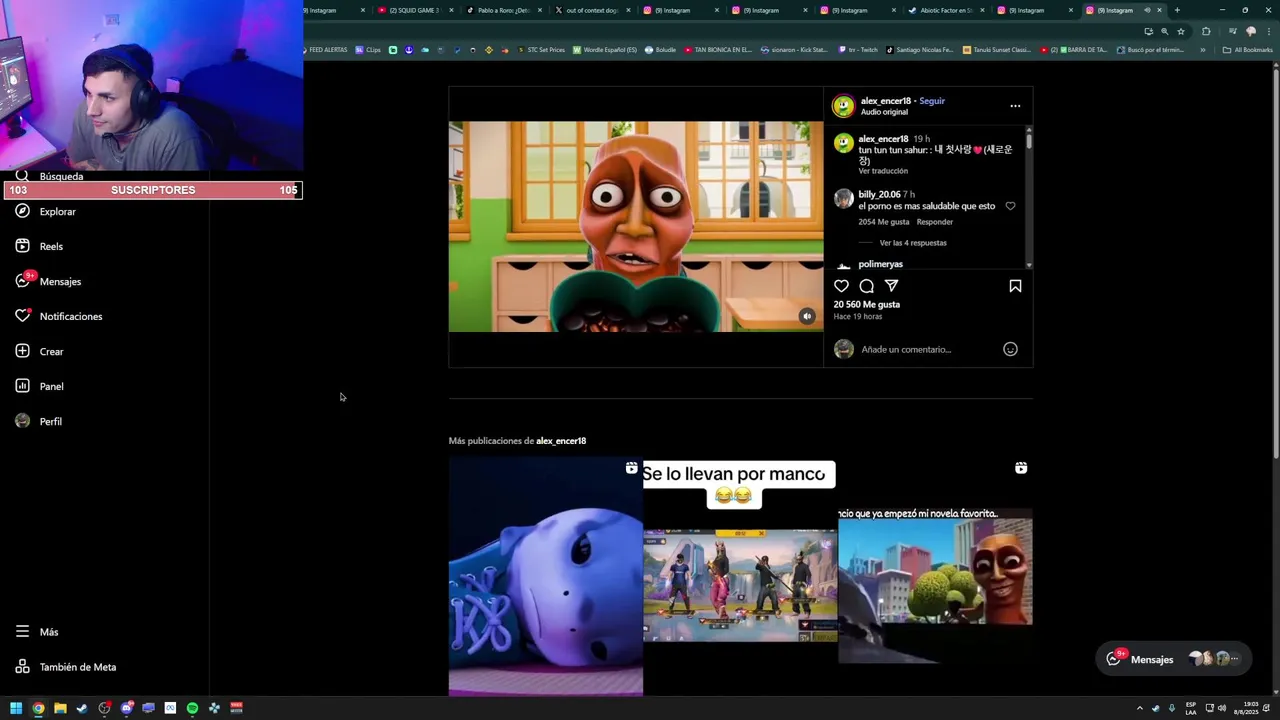Open the taskbar volume speaker icon
The image size is (1280, 720).
[x=1221, y=708]
